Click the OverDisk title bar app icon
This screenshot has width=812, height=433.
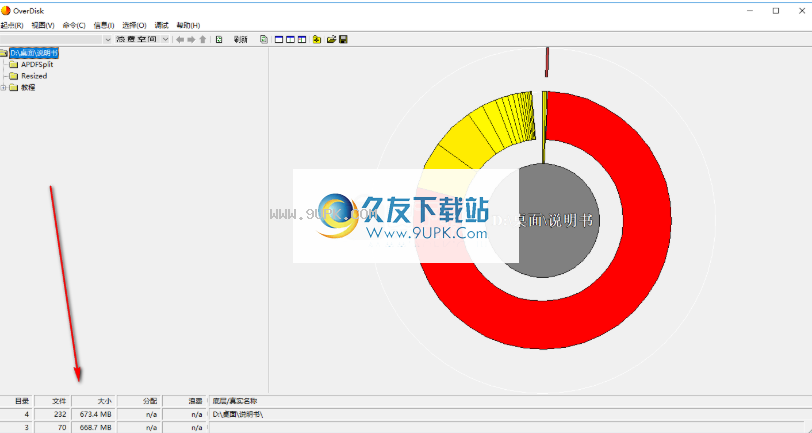click(x=6, y=10)
